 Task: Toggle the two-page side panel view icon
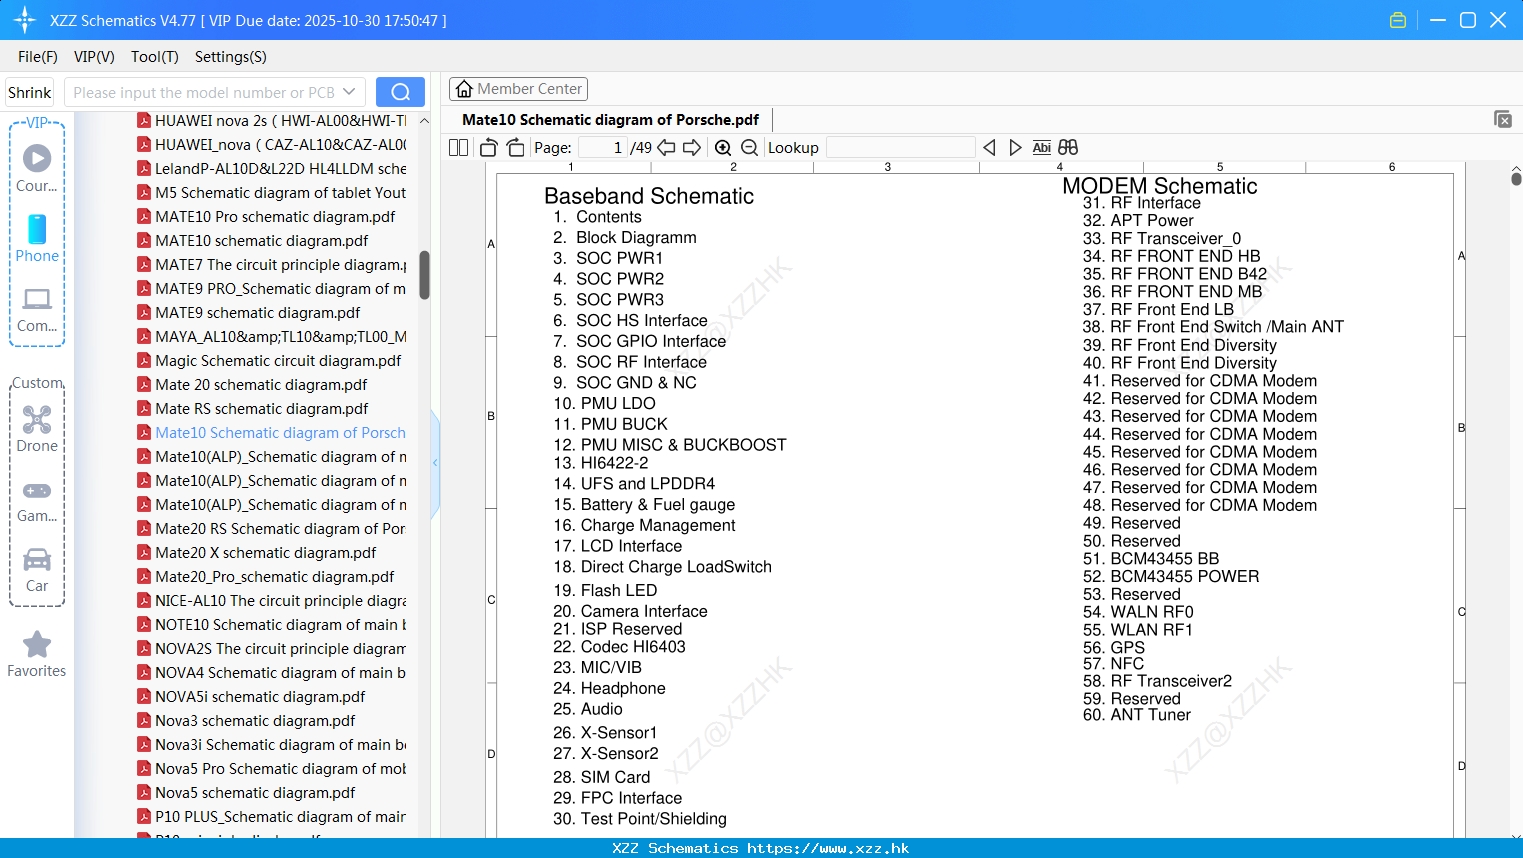click(x=458, y=148)
